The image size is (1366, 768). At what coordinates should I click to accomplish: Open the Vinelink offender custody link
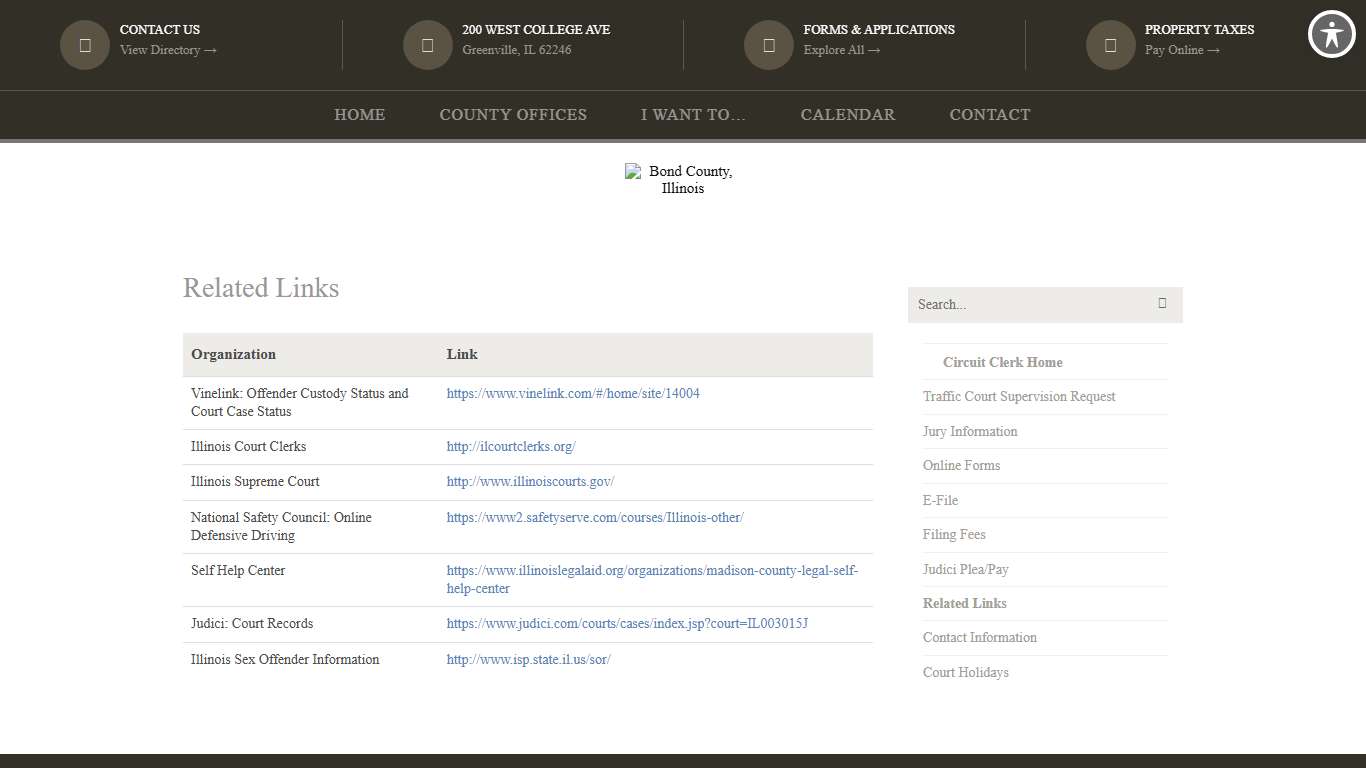tap(572, 393)
